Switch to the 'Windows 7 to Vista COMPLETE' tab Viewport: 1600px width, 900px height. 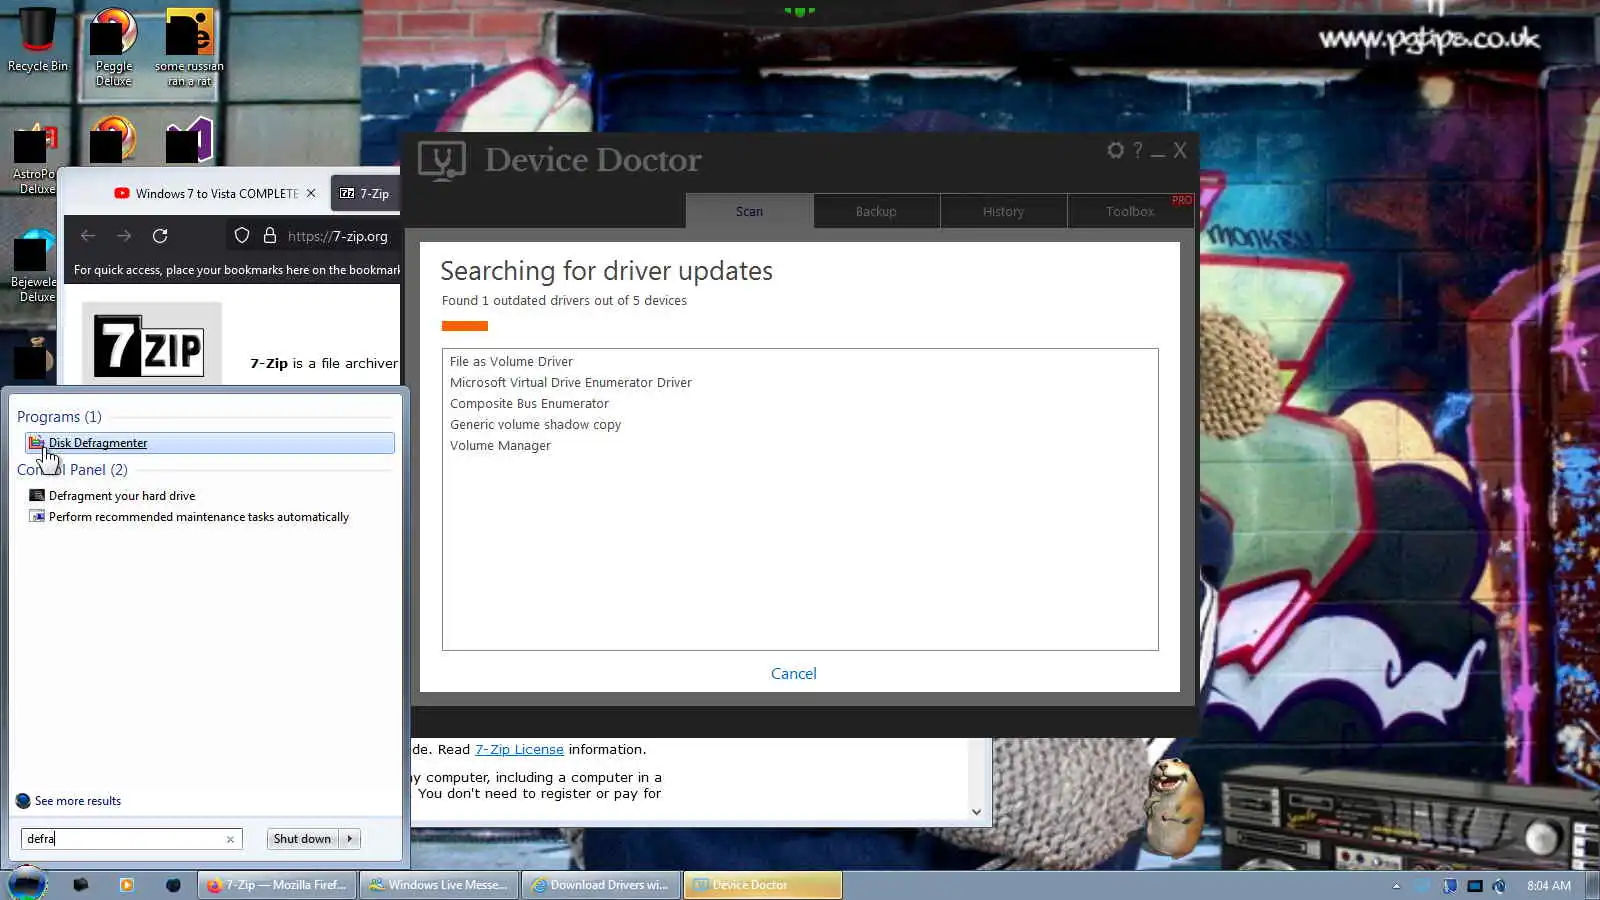click(x=217, y=193)
